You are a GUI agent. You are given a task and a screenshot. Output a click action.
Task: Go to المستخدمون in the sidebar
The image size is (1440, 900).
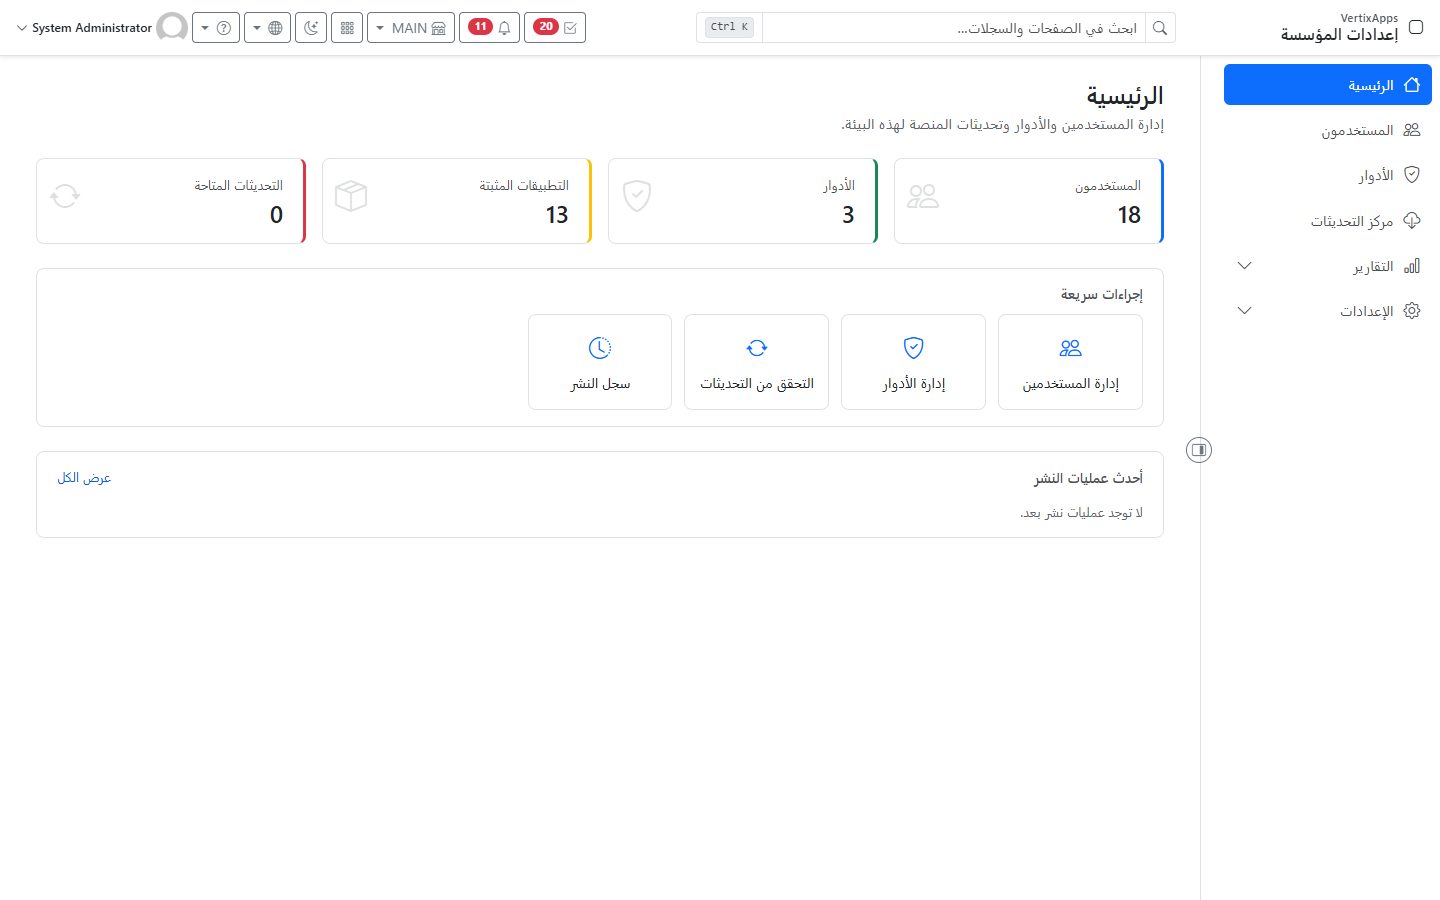[x=1328, y=130]
